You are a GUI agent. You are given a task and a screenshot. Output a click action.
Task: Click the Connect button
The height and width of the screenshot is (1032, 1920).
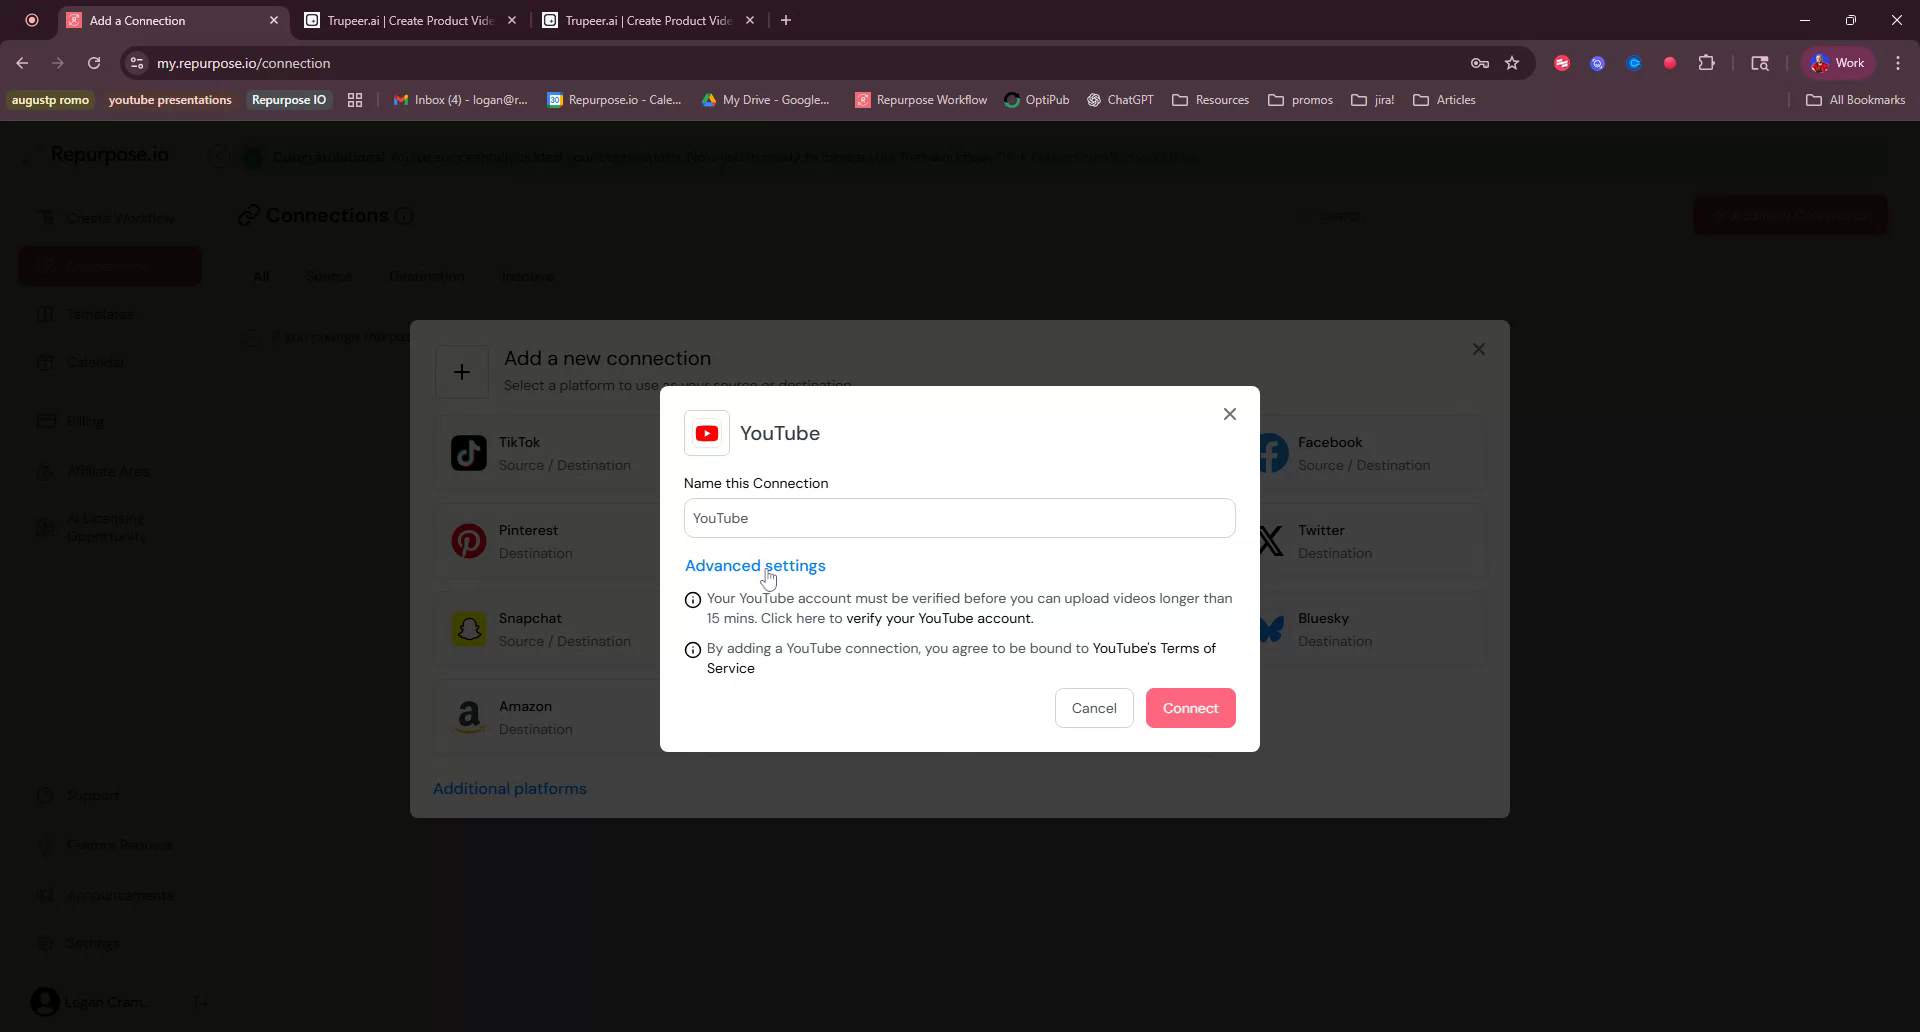click(1190, 707)
